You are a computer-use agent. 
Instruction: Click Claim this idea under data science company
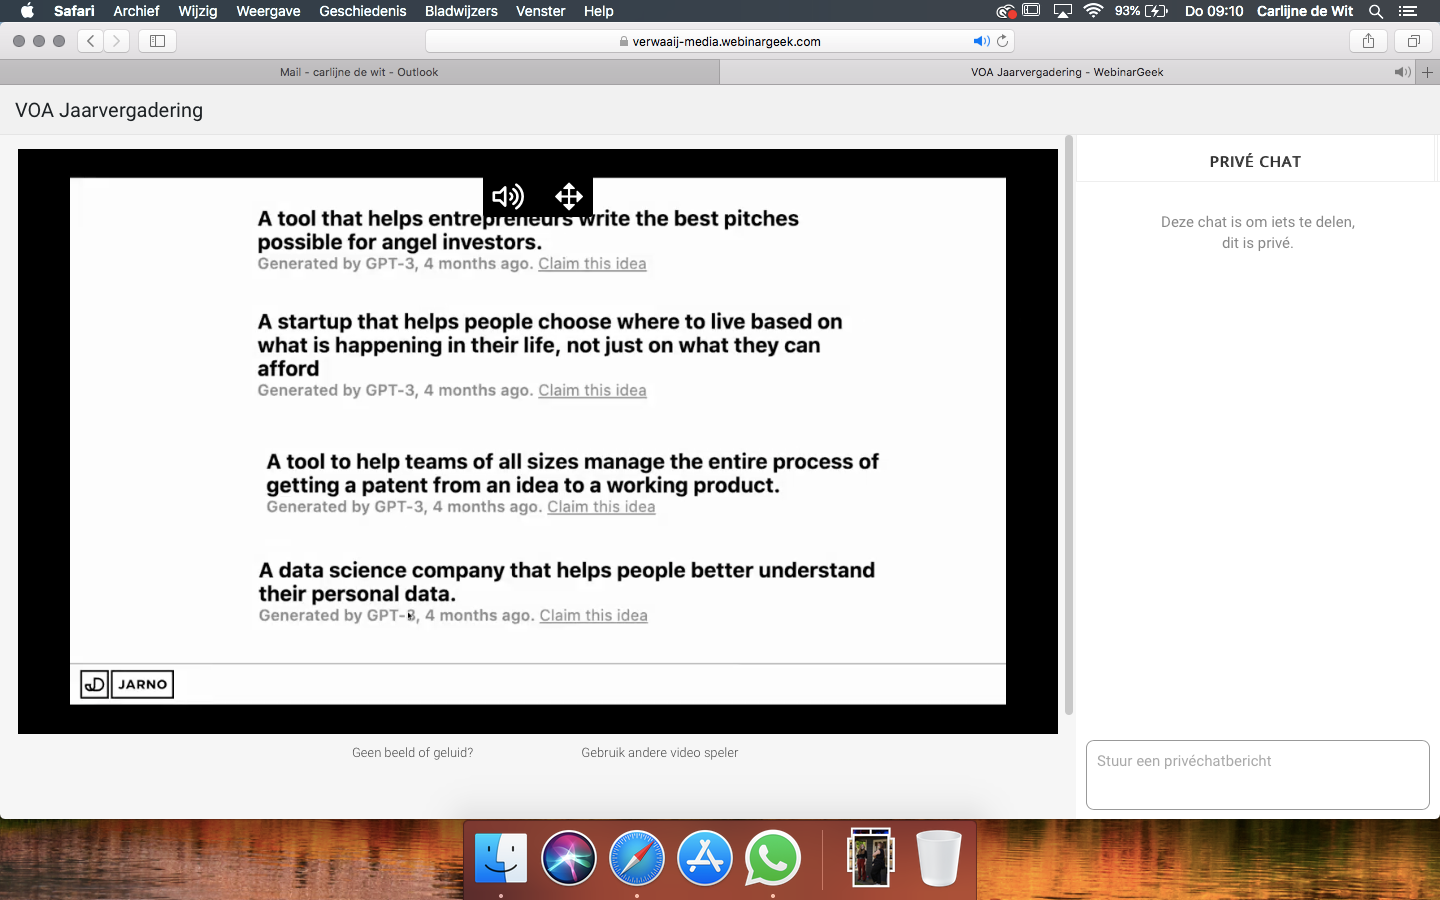tap(593, 616)
